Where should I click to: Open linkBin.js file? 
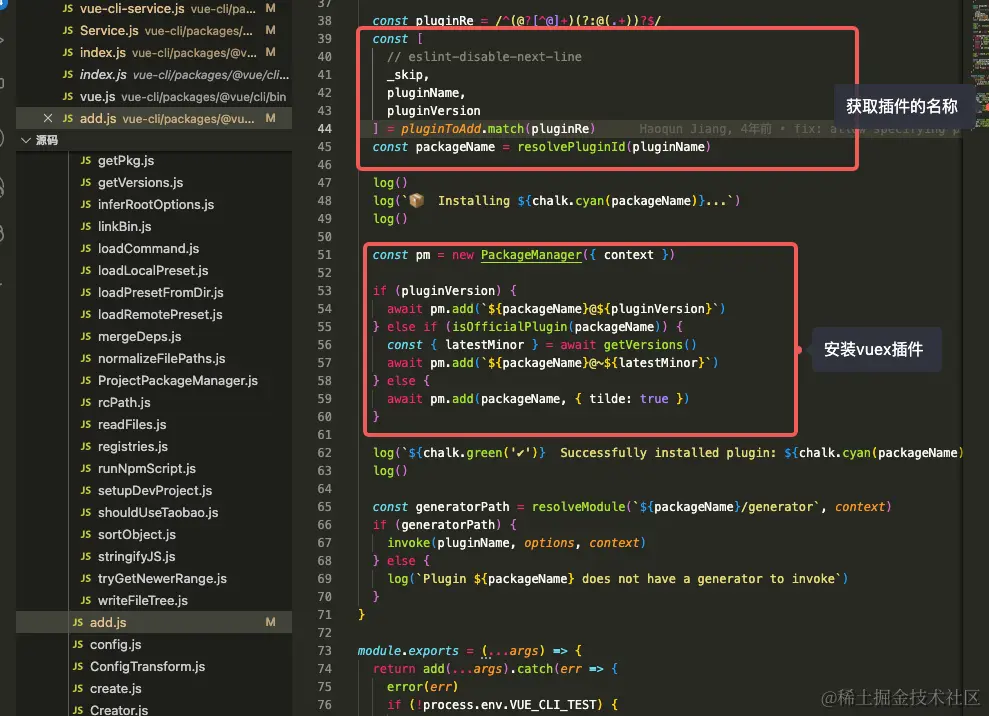pyautogui.click(x=124, y=226)
